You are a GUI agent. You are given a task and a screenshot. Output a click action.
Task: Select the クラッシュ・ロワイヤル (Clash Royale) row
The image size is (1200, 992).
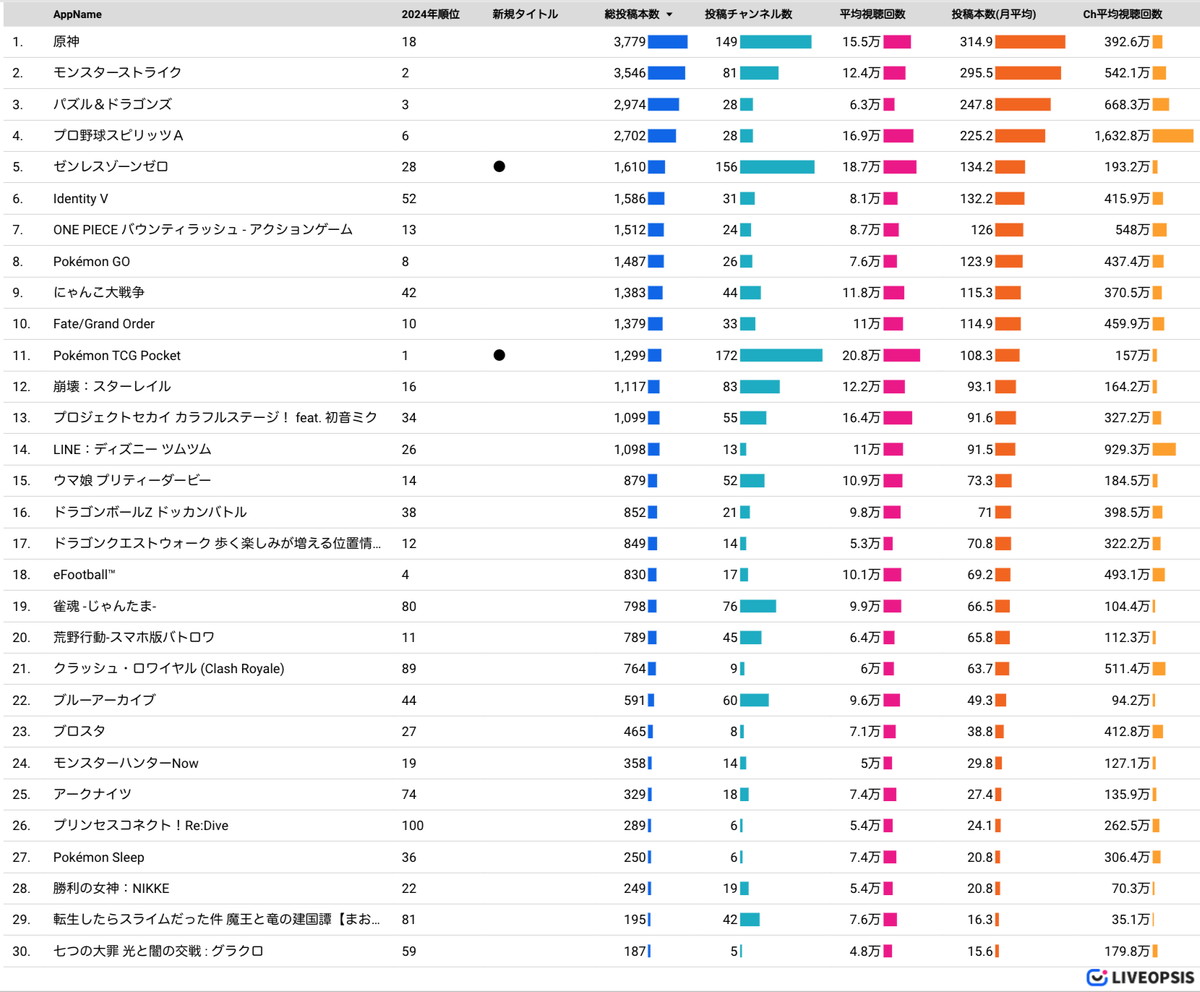168,668
